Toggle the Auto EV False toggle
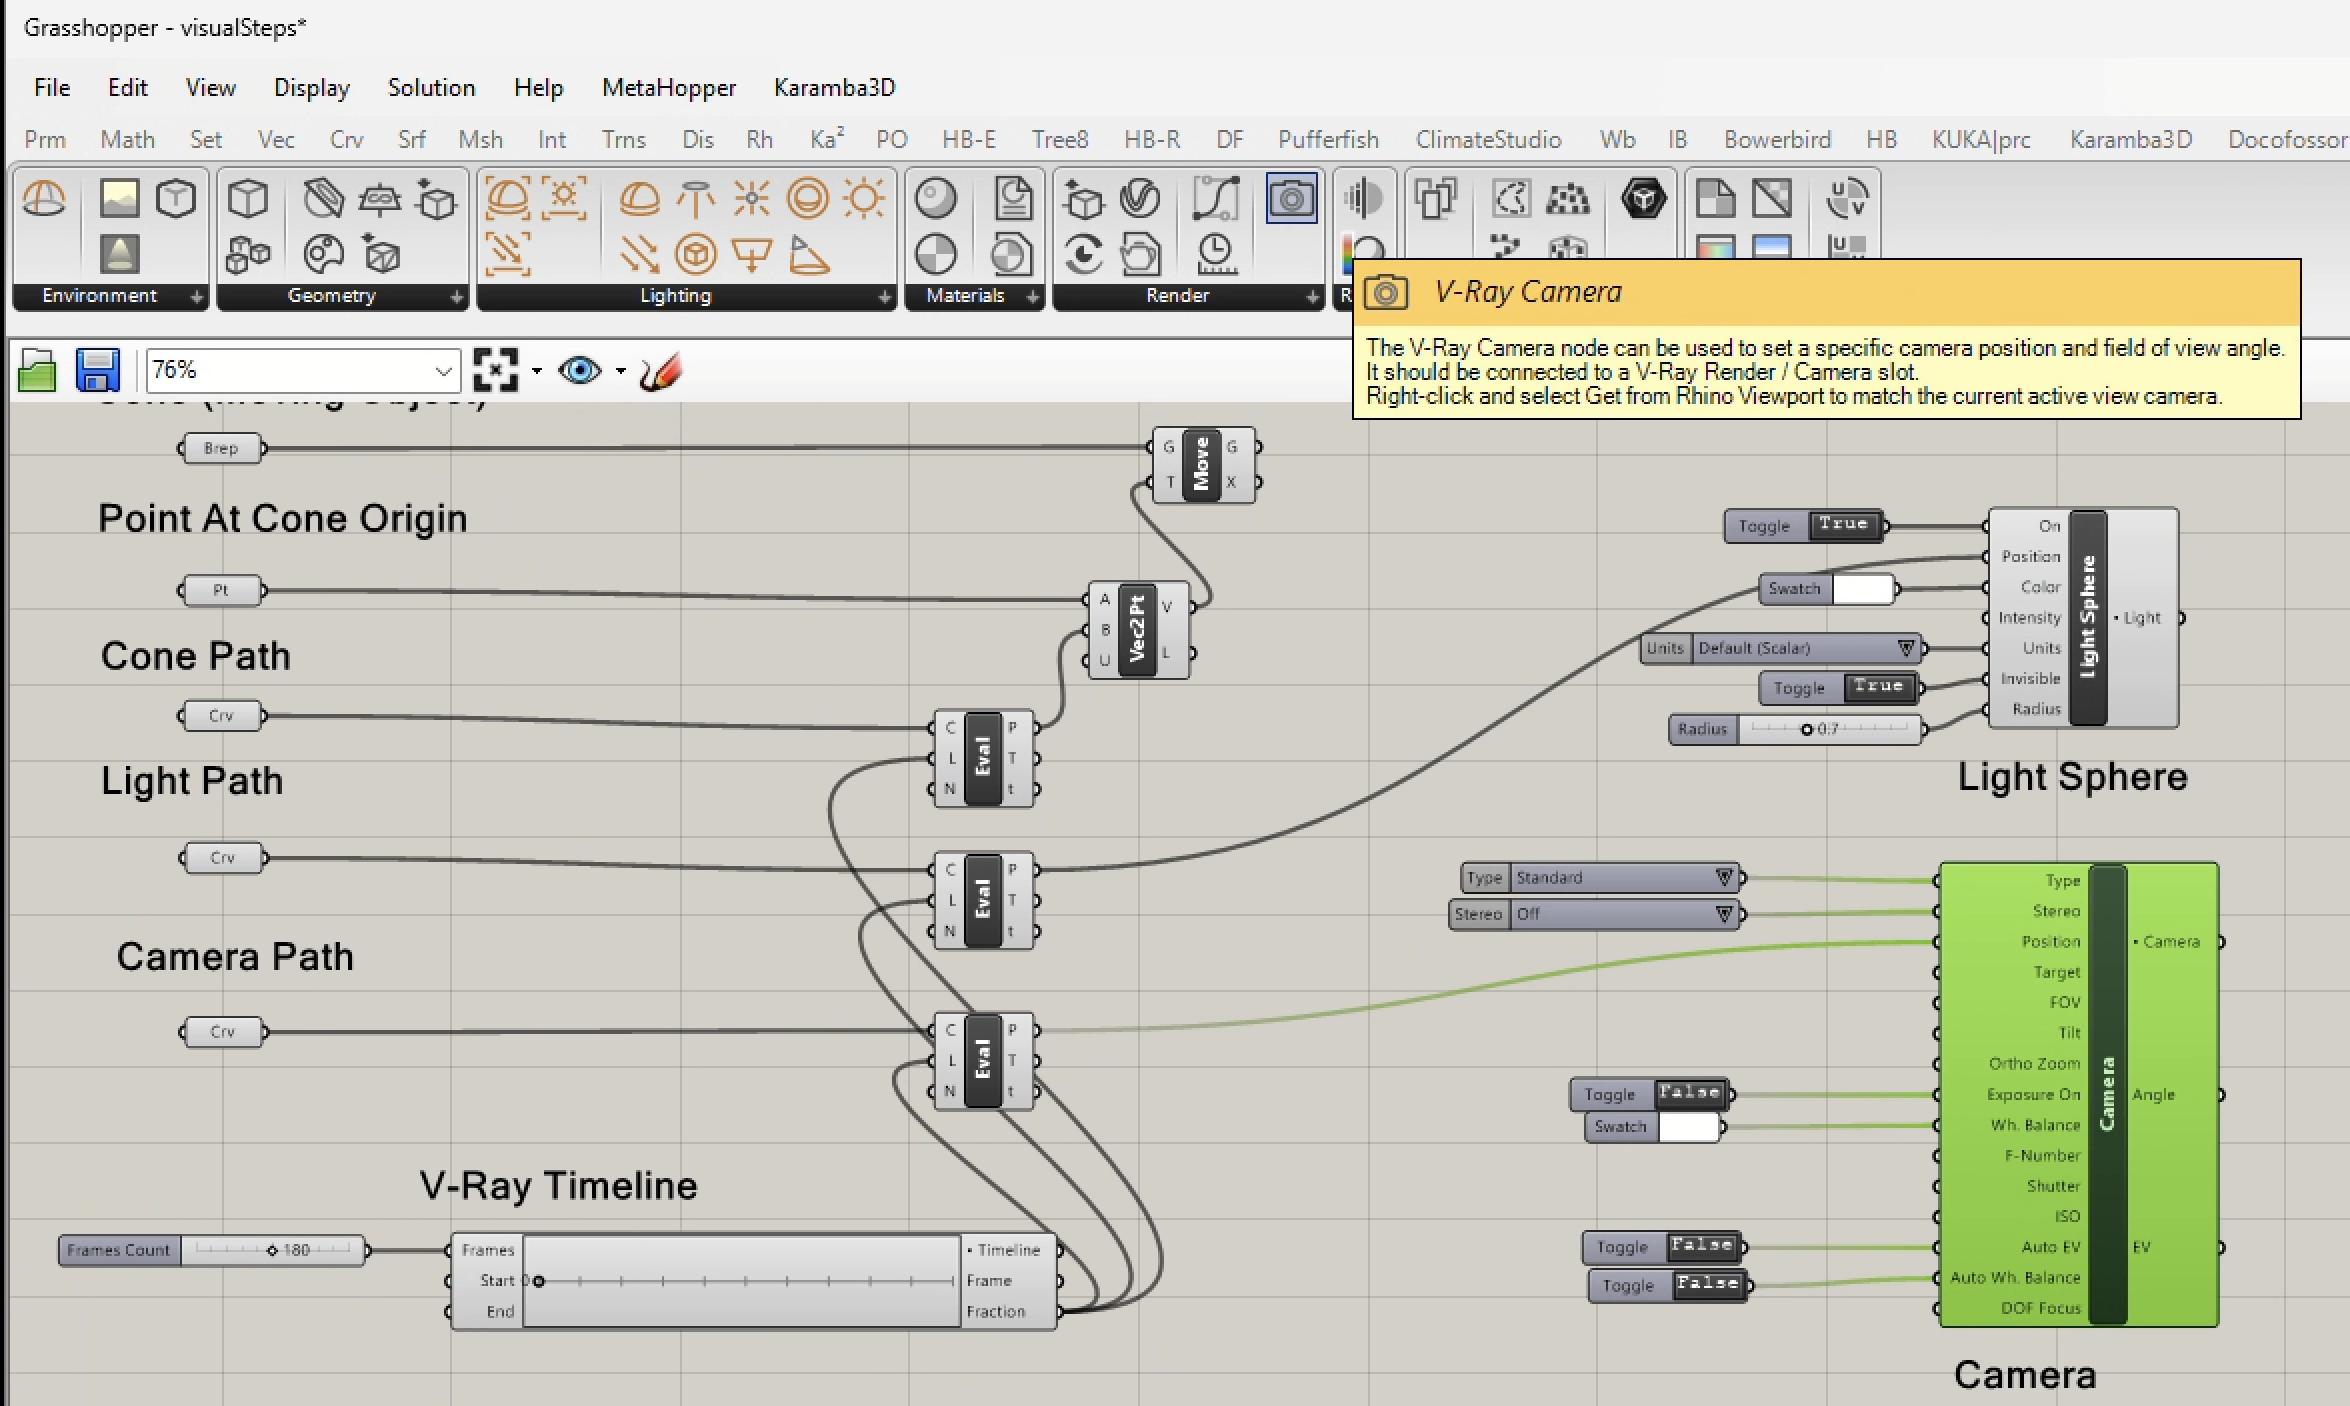2350x1406 pixels. [1703, 1247]
